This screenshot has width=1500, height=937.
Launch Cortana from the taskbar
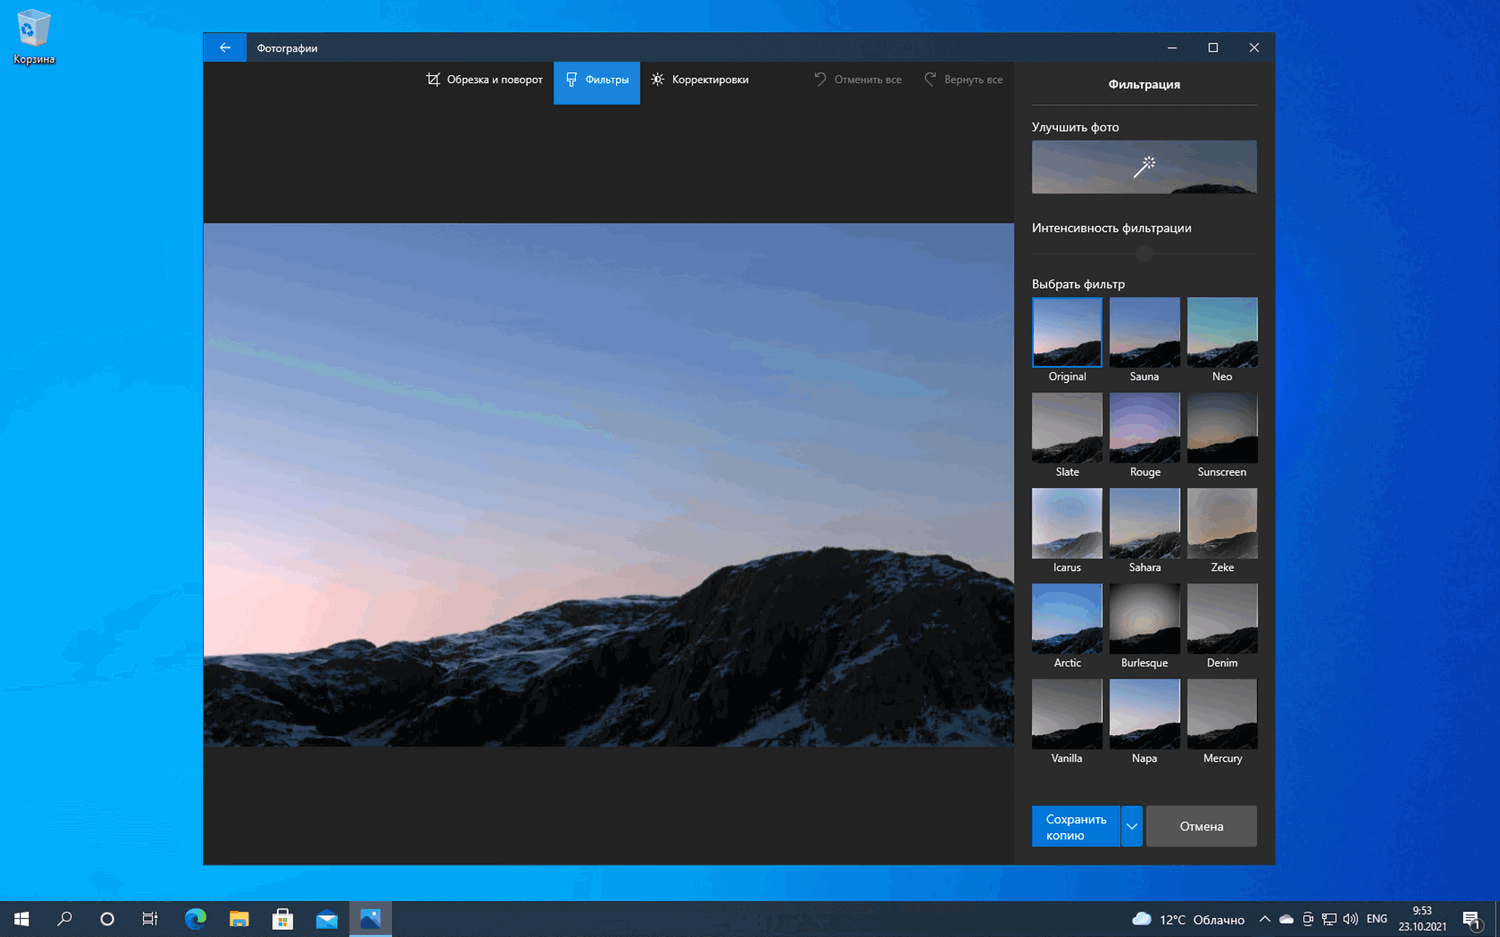(107, 919)
